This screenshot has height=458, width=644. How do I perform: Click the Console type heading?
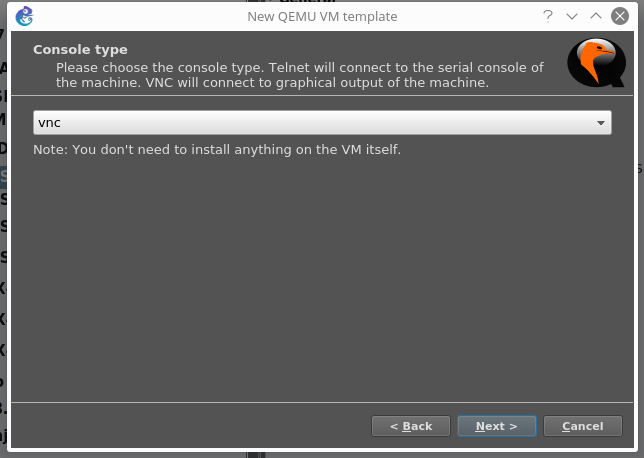point(80,50)
